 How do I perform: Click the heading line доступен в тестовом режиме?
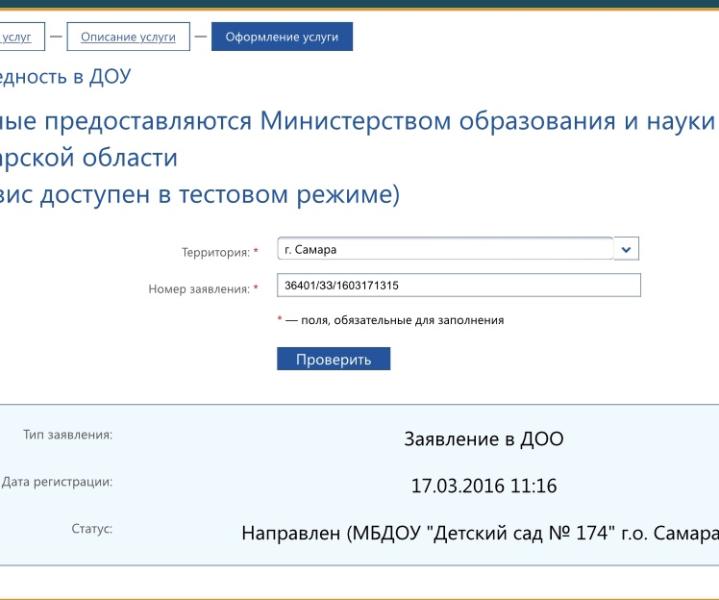click(x=200, y=194)
